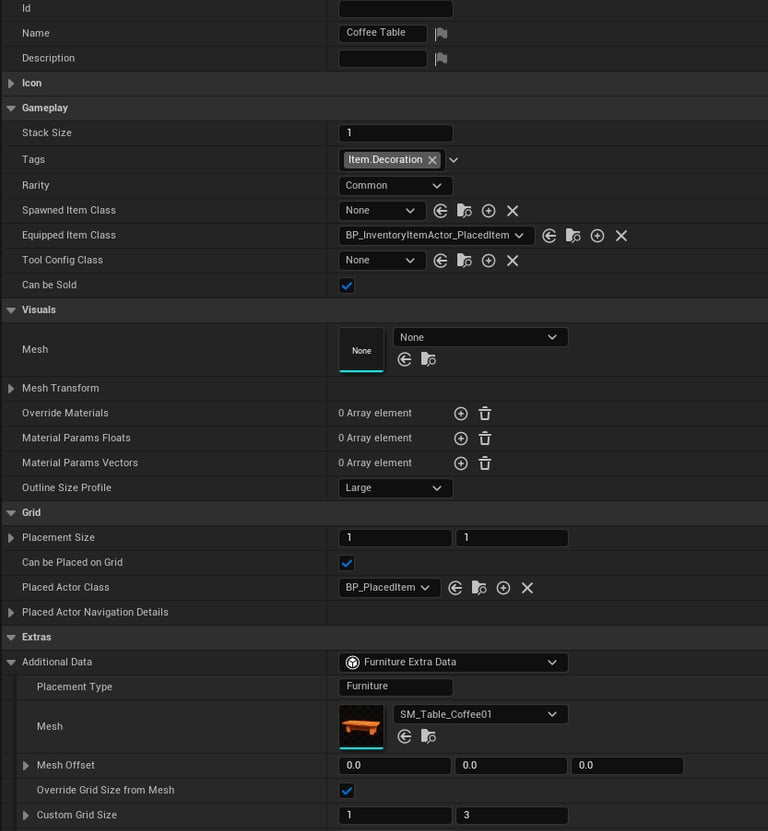This screenshot has height=831, width=768.
Task: Collapse the Gameplay section
Action: (11, 109)
